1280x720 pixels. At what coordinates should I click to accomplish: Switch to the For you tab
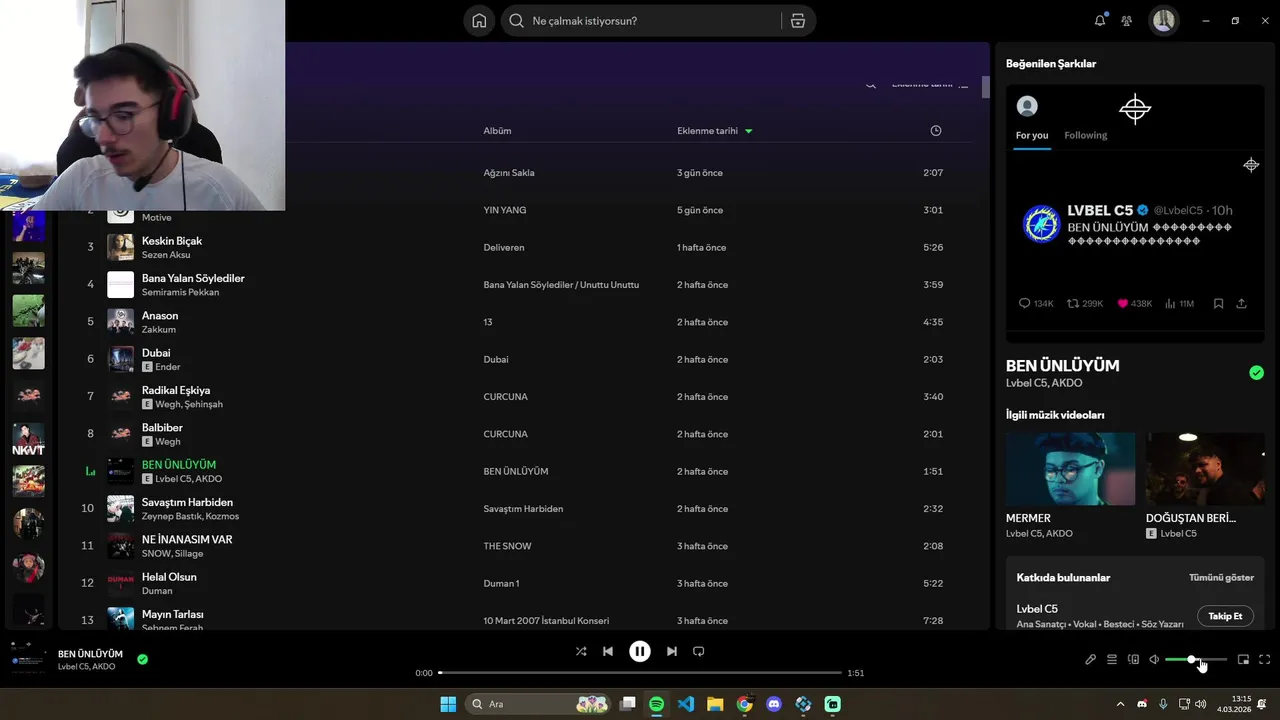1032,135
